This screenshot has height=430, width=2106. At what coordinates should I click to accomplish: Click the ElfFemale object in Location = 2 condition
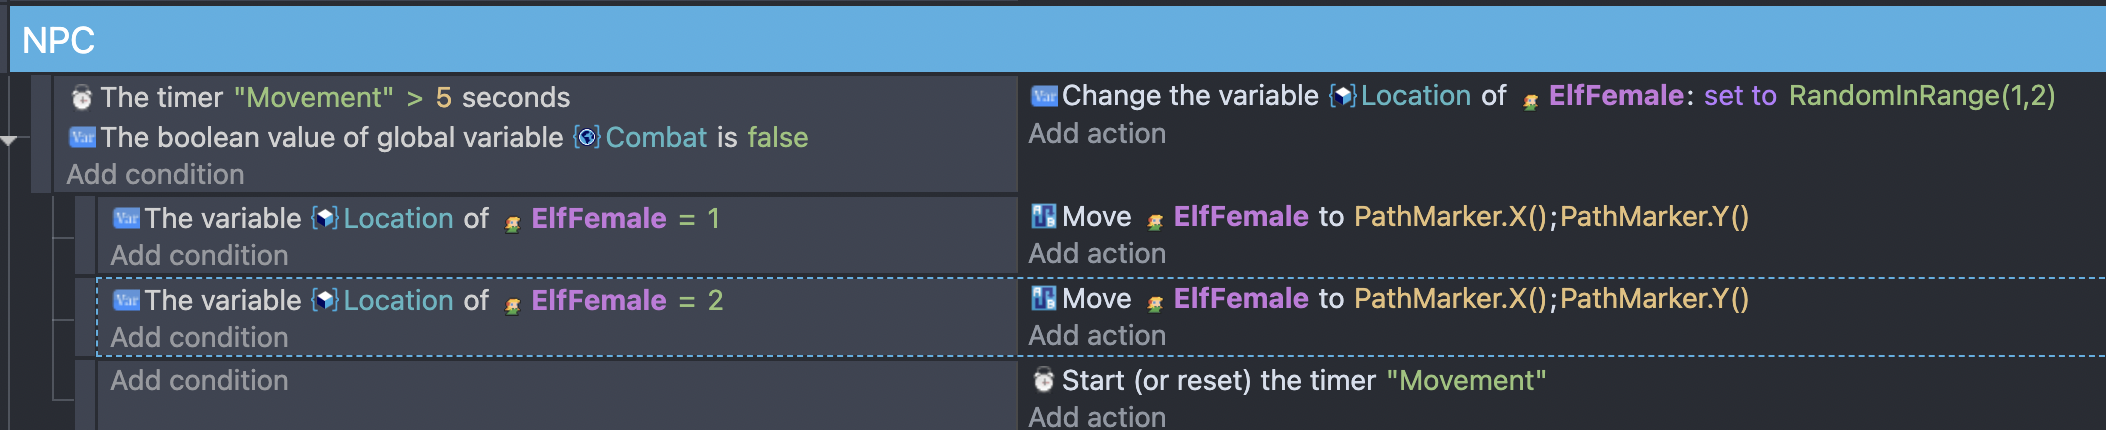coord(599,300)
